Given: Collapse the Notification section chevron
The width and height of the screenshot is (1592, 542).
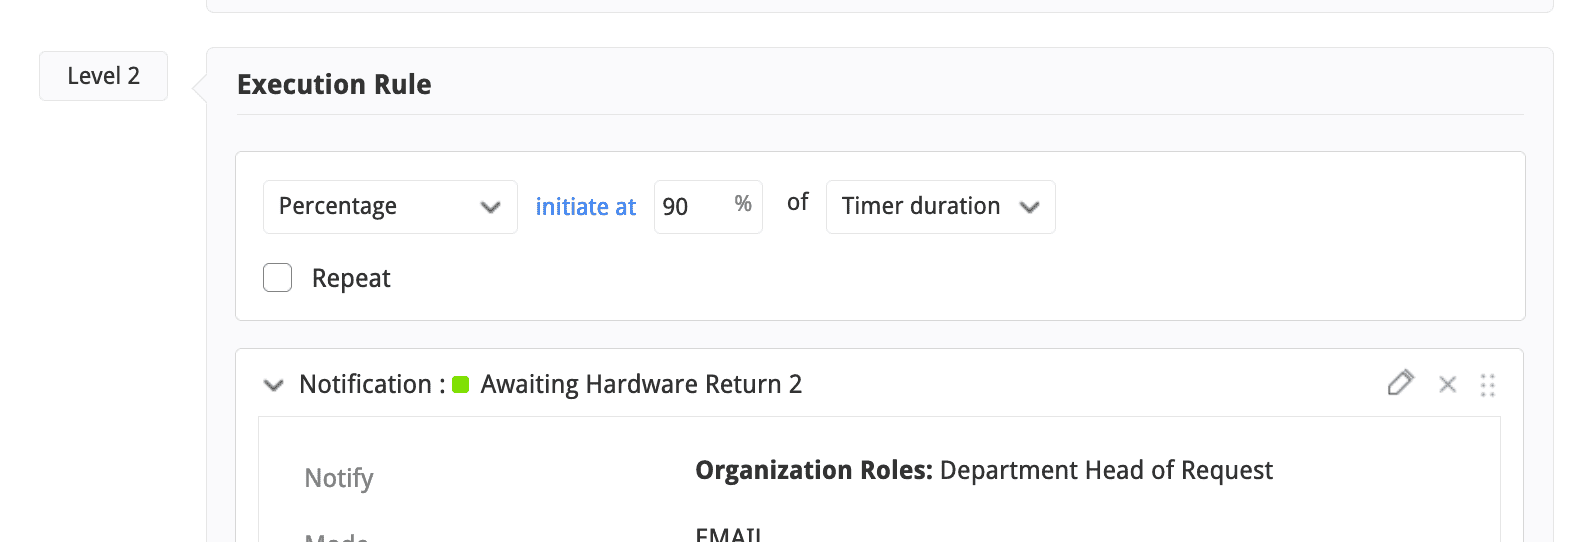Looking at the screenshot, I should tap(273, 385).
